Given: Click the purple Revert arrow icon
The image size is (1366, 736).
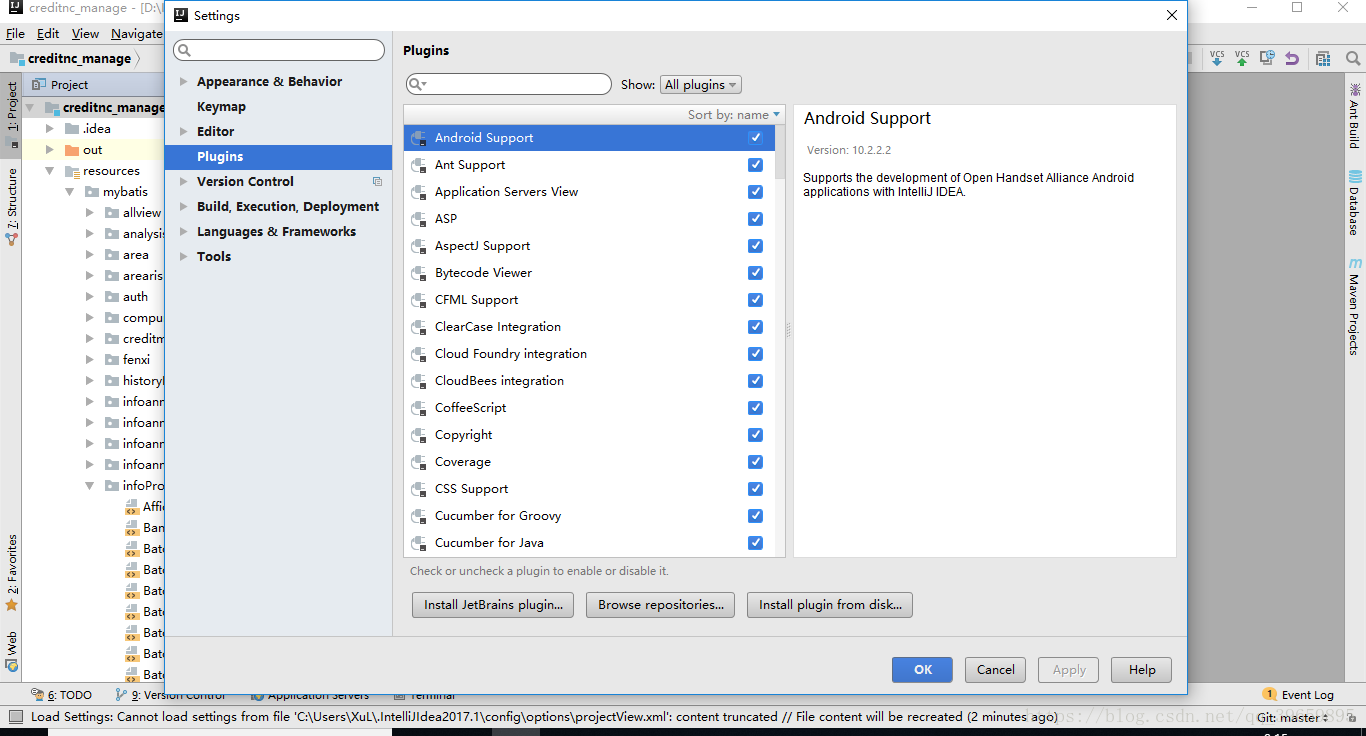Looking at the screenshot, I should 1292,58.
